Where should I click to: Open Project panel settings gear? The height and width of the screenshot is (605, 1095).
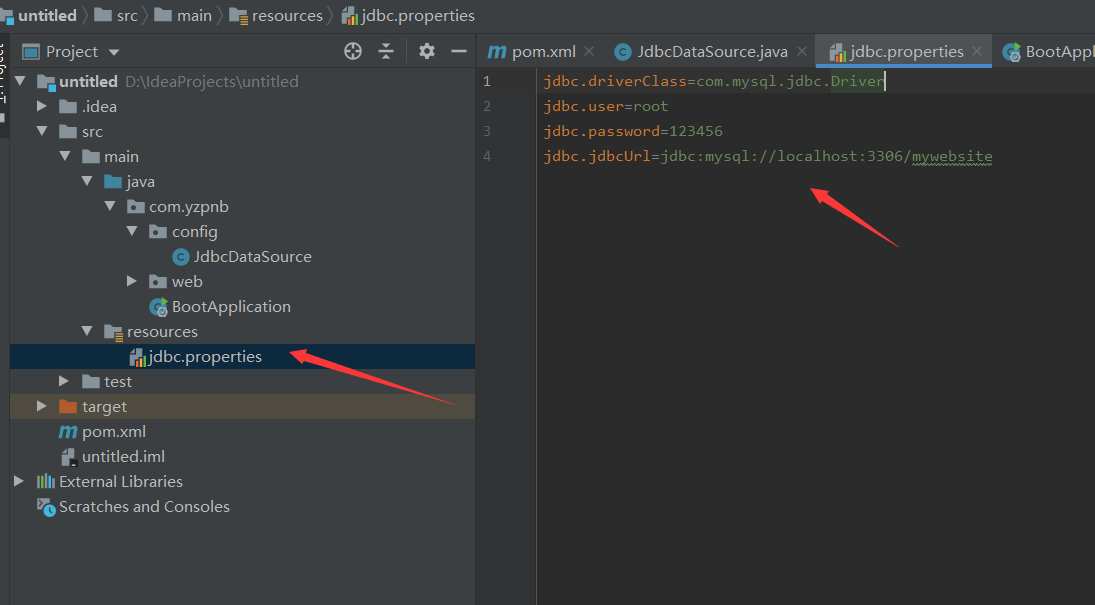coord(426,51)
